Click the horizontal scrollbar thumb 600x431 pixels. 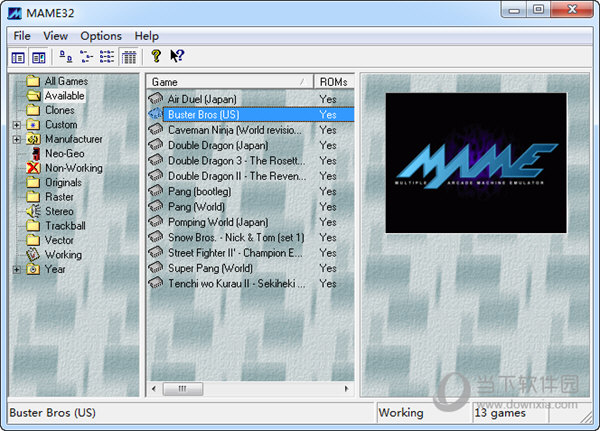(x=183, y=389)
